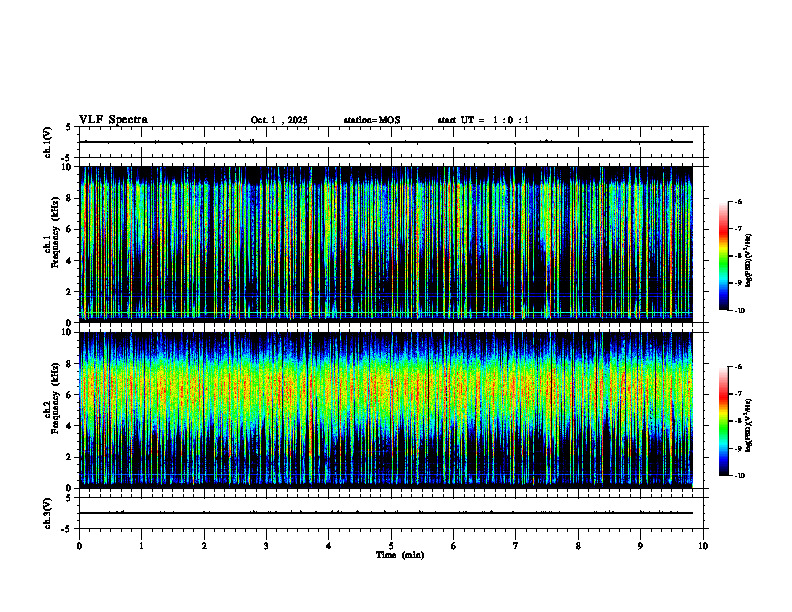Click the ch.1 frequency axis "4" tick label
This screenshot has width=792, height=612.
[70, 261]
